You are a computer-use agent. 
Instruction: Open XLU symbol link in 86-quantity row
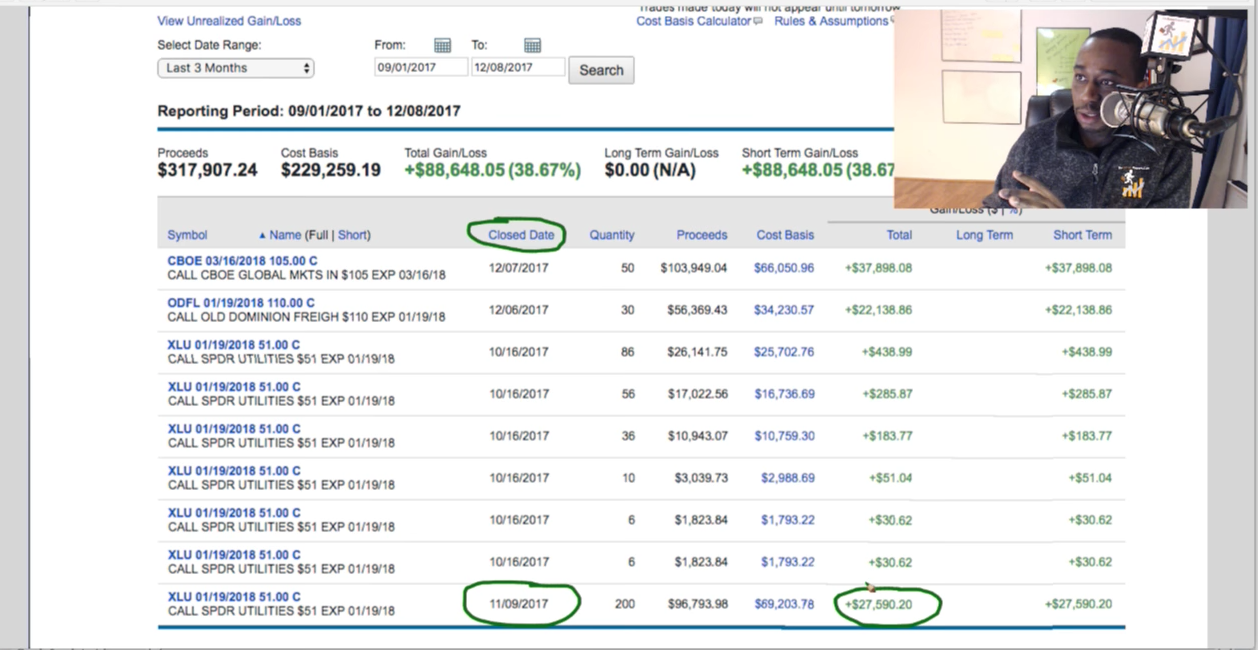pyautogui.click(x=234, y=345)
